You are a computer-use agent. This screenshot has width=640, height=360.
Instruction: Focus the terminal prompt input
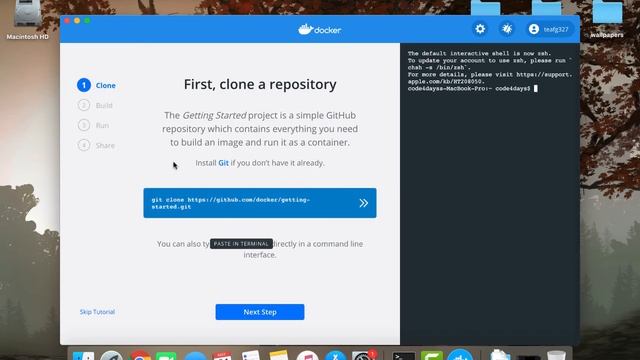(x=536, y=89)
